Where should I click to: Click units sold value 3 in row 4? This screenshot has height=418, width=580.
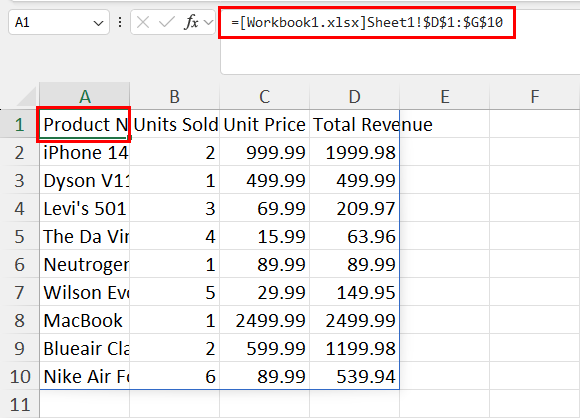175,208
